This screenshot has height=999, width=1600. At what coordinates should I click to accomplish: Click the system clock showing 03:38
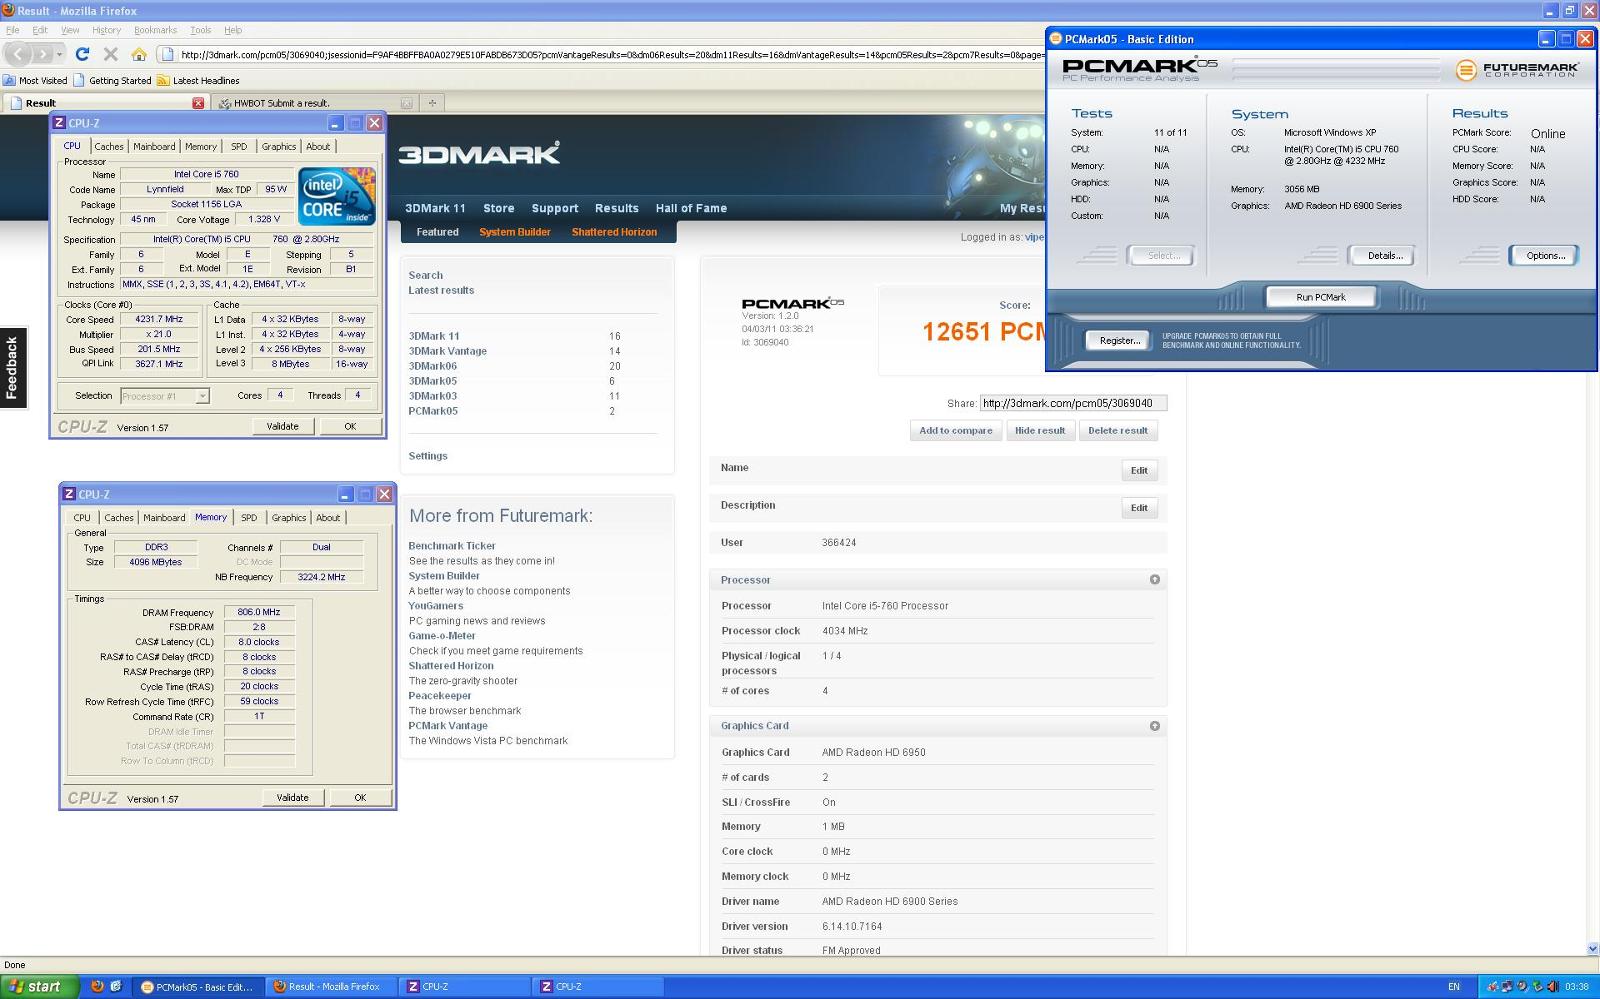pyautogui.click(x=1577, y=987)
